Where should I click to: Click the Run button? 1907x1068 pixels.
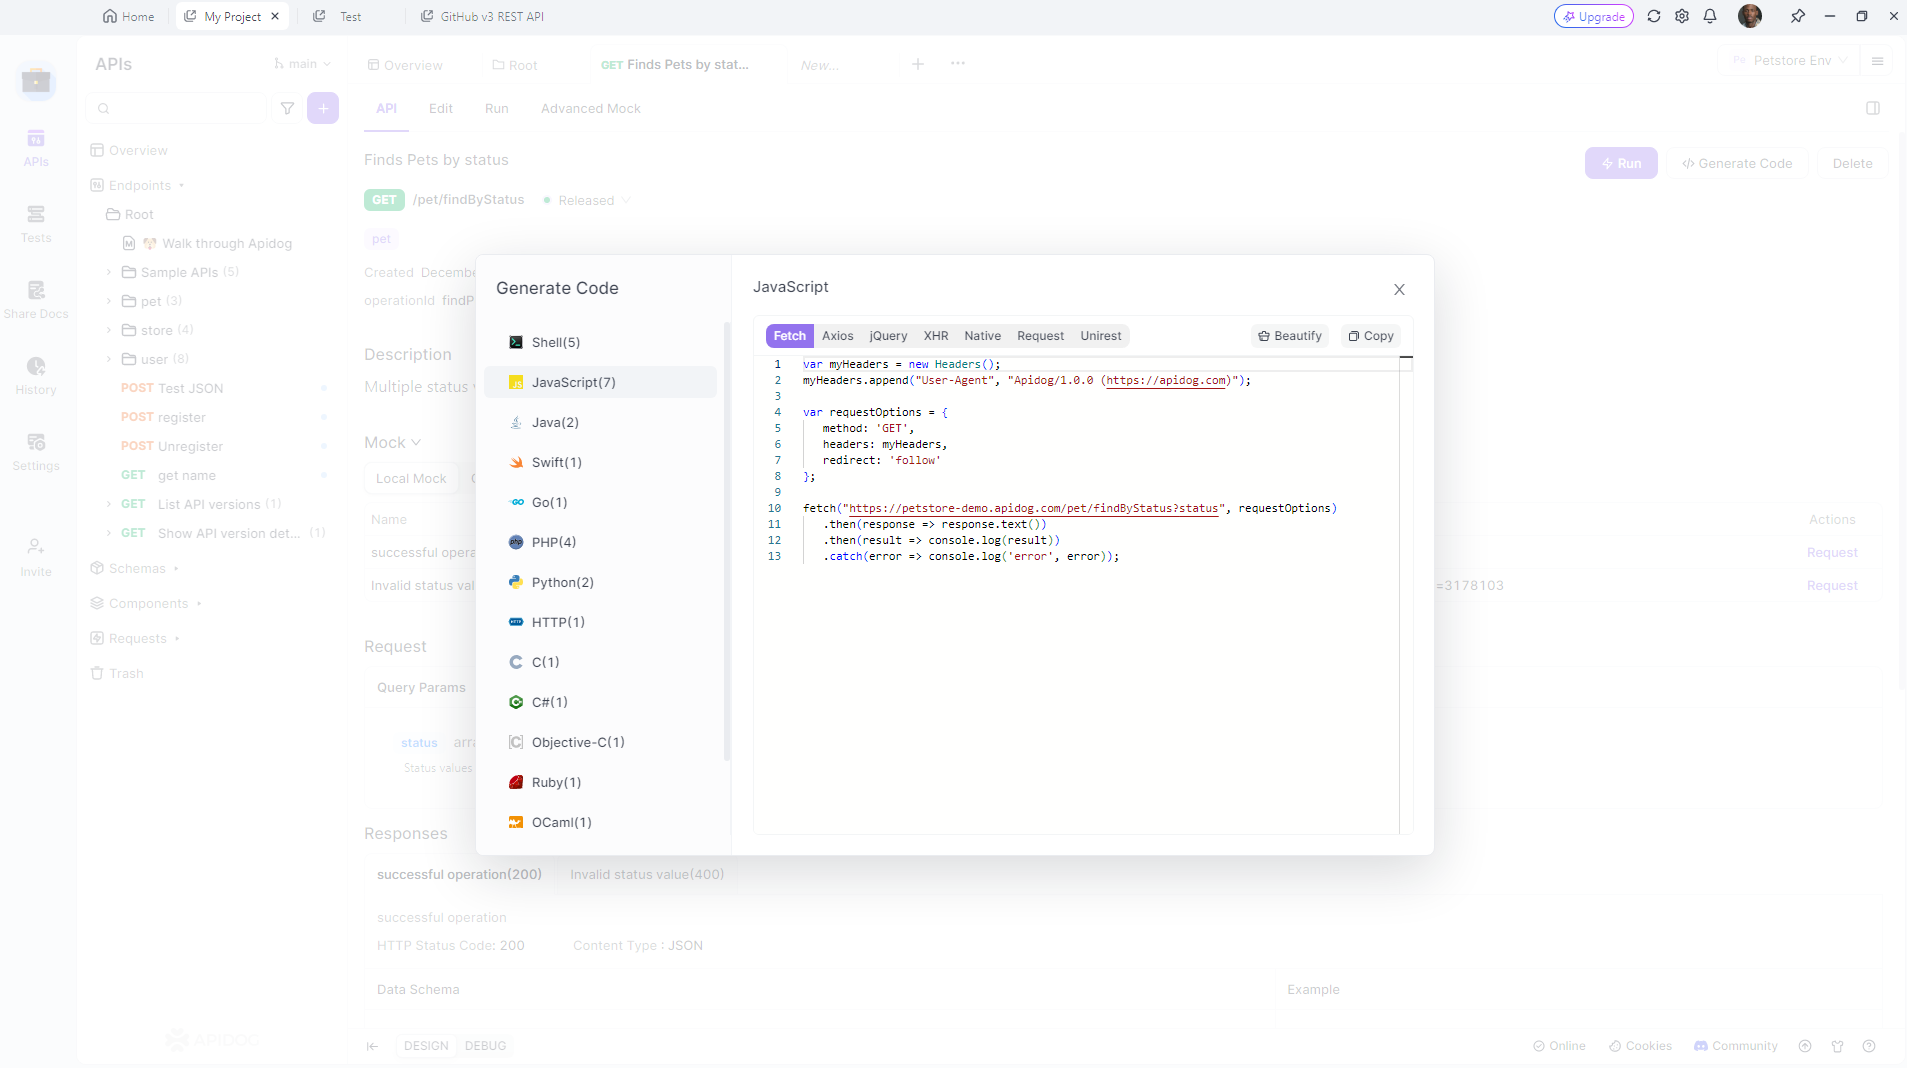[1621, 163]
